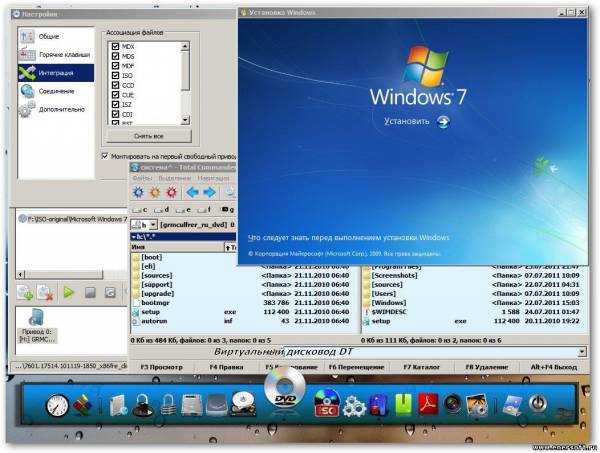The image size is (600, 453).
Task: Toggle the CCD file association checkbox
Action: coord(115,85)
